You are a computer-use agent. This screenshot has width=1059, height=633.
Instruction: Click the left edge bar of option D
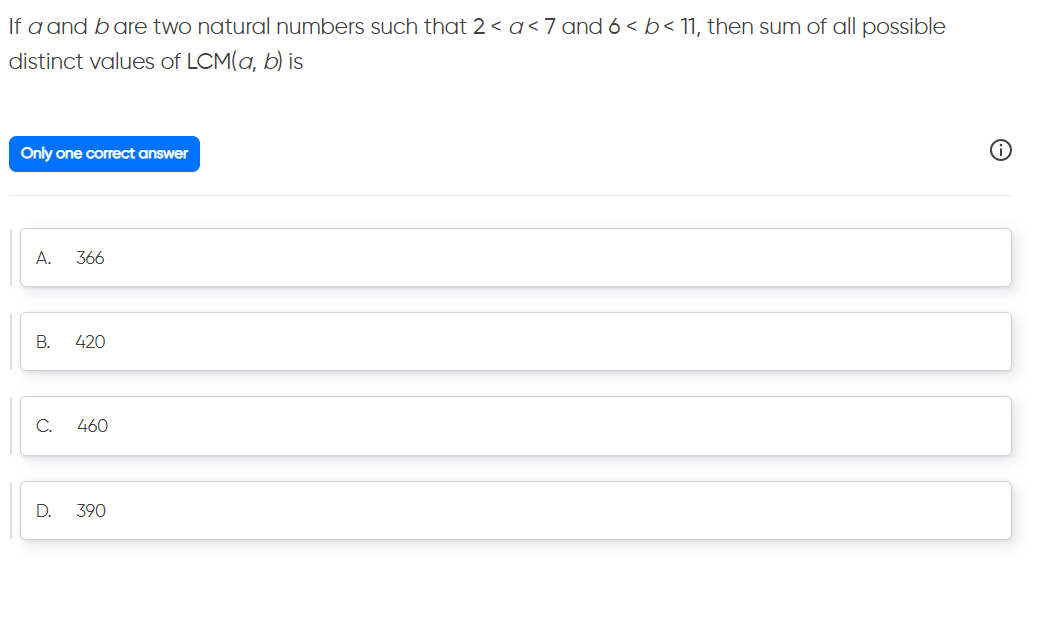tap(11, 510)
